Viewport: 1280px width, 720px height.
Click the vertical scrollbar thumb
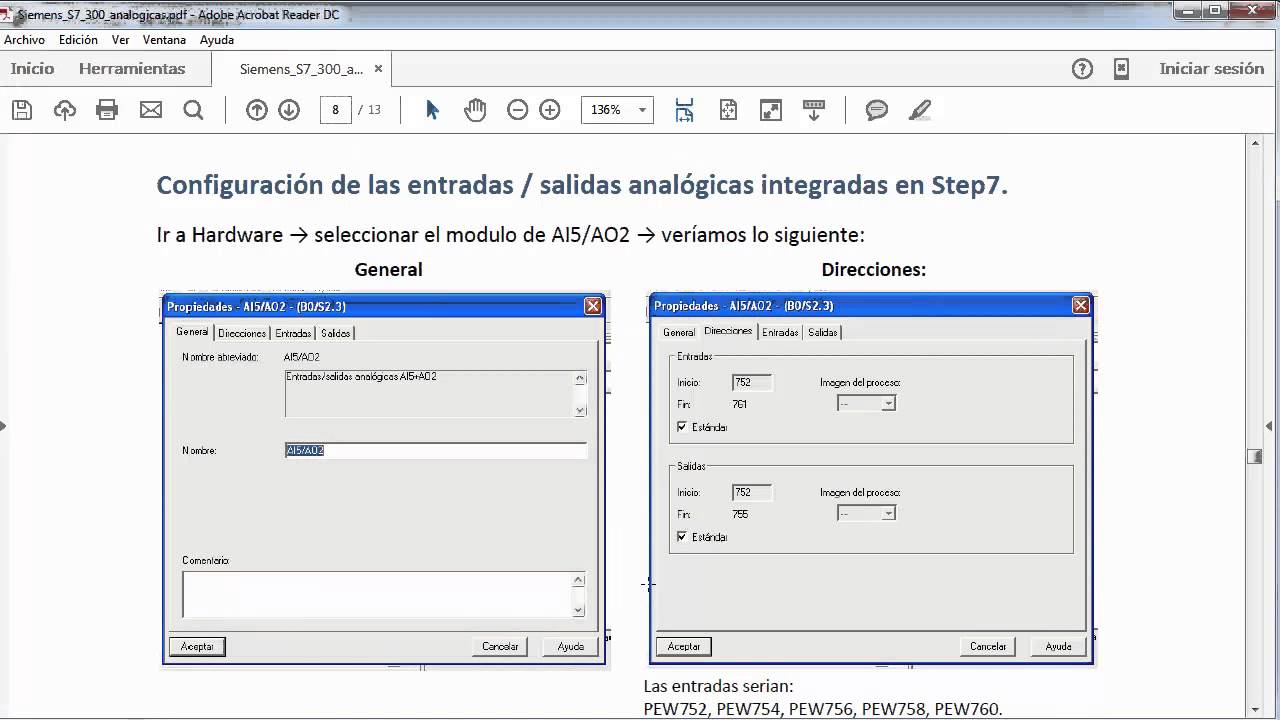click(1255, 456)
